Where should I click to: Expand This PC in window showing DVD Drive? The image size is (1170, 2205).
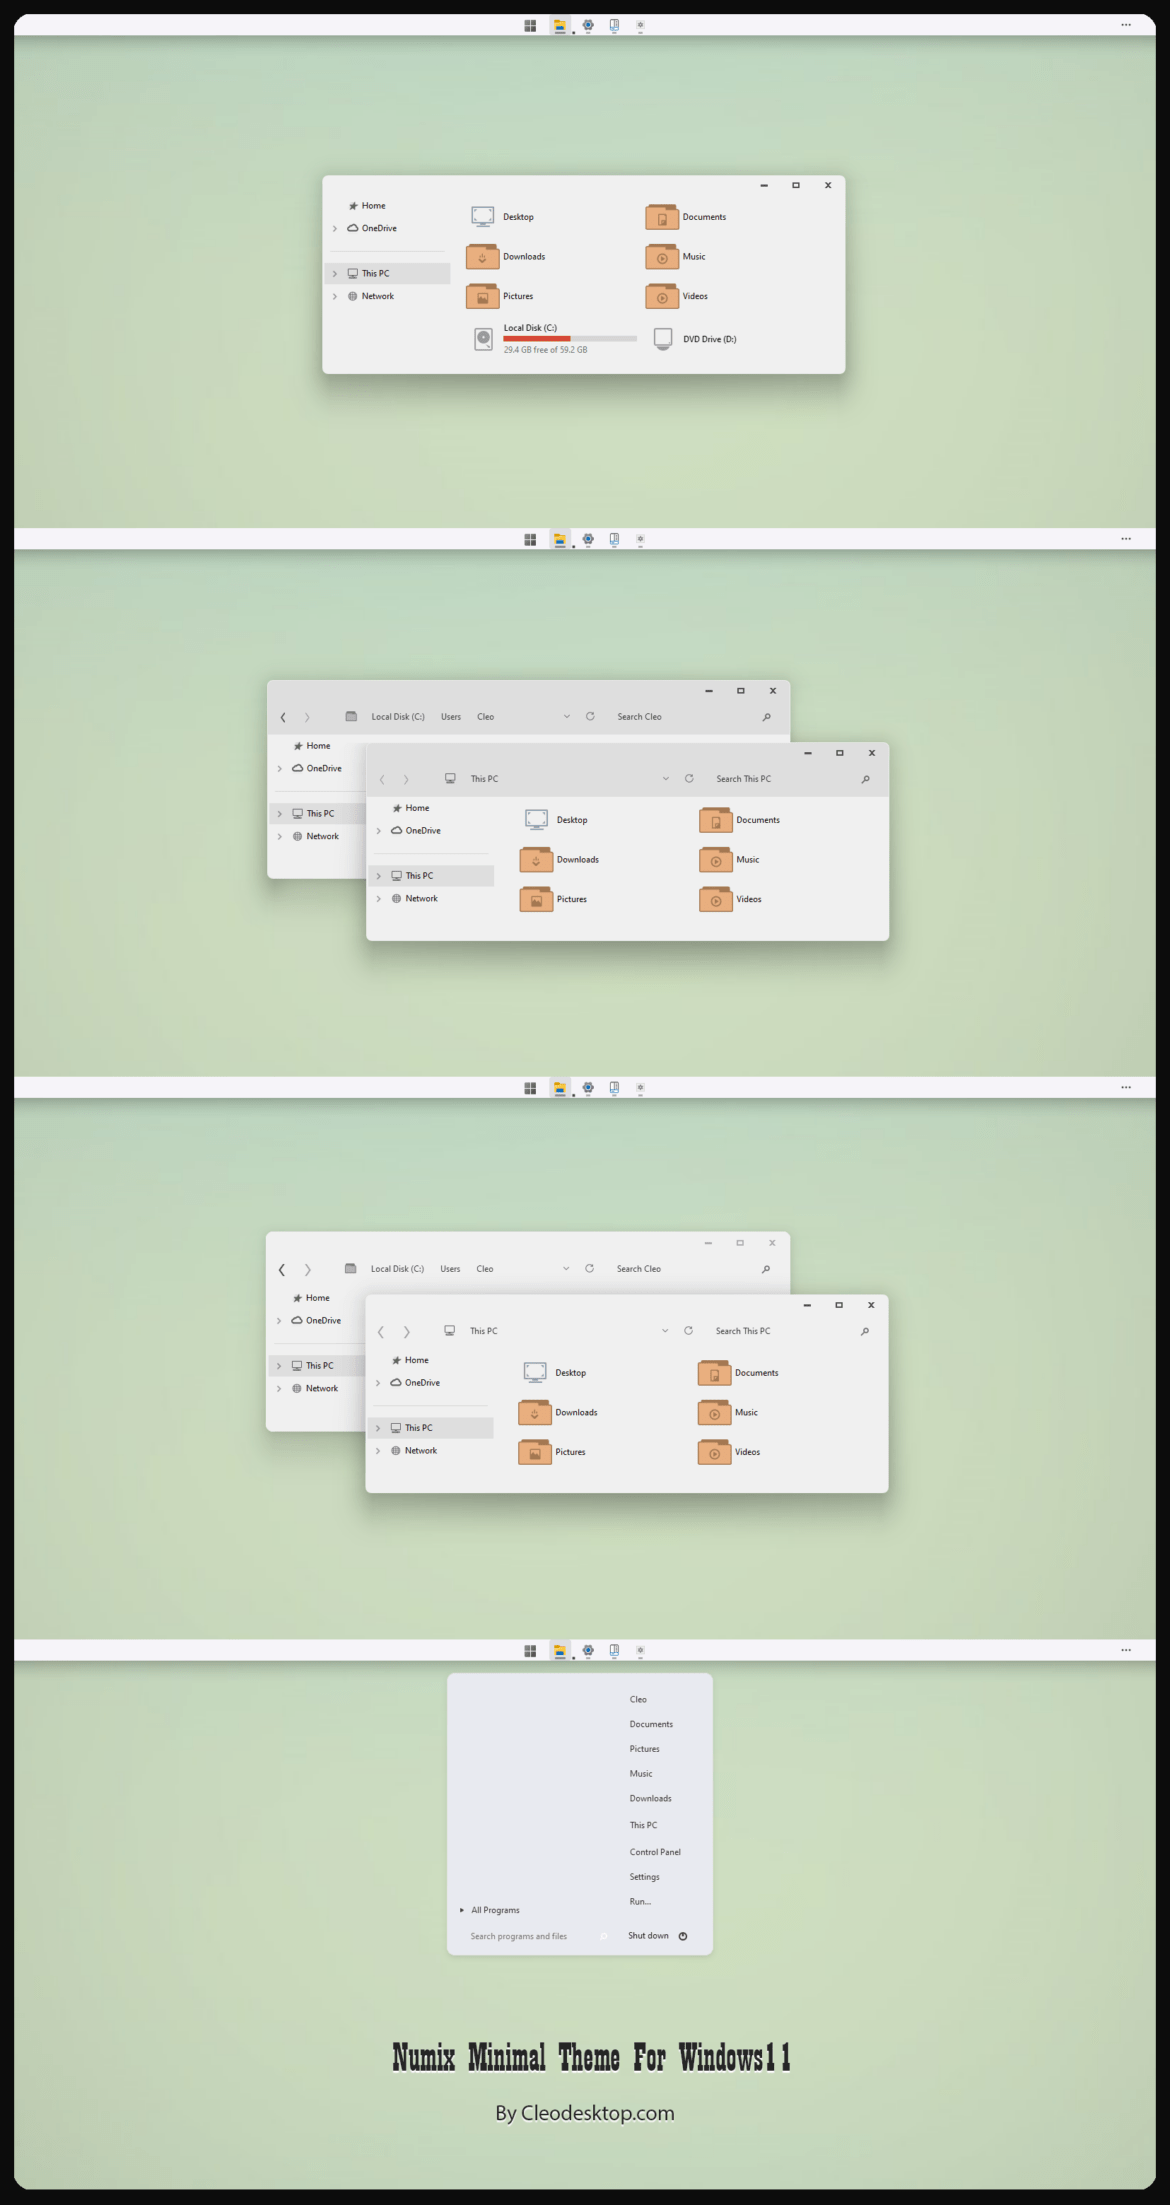point(335,274)
